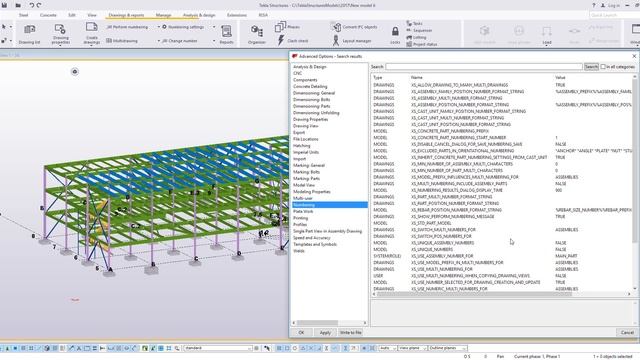The image size is (640, 360).
Task: Expand the Change number dropdown arrow
Action: point(214,41)
